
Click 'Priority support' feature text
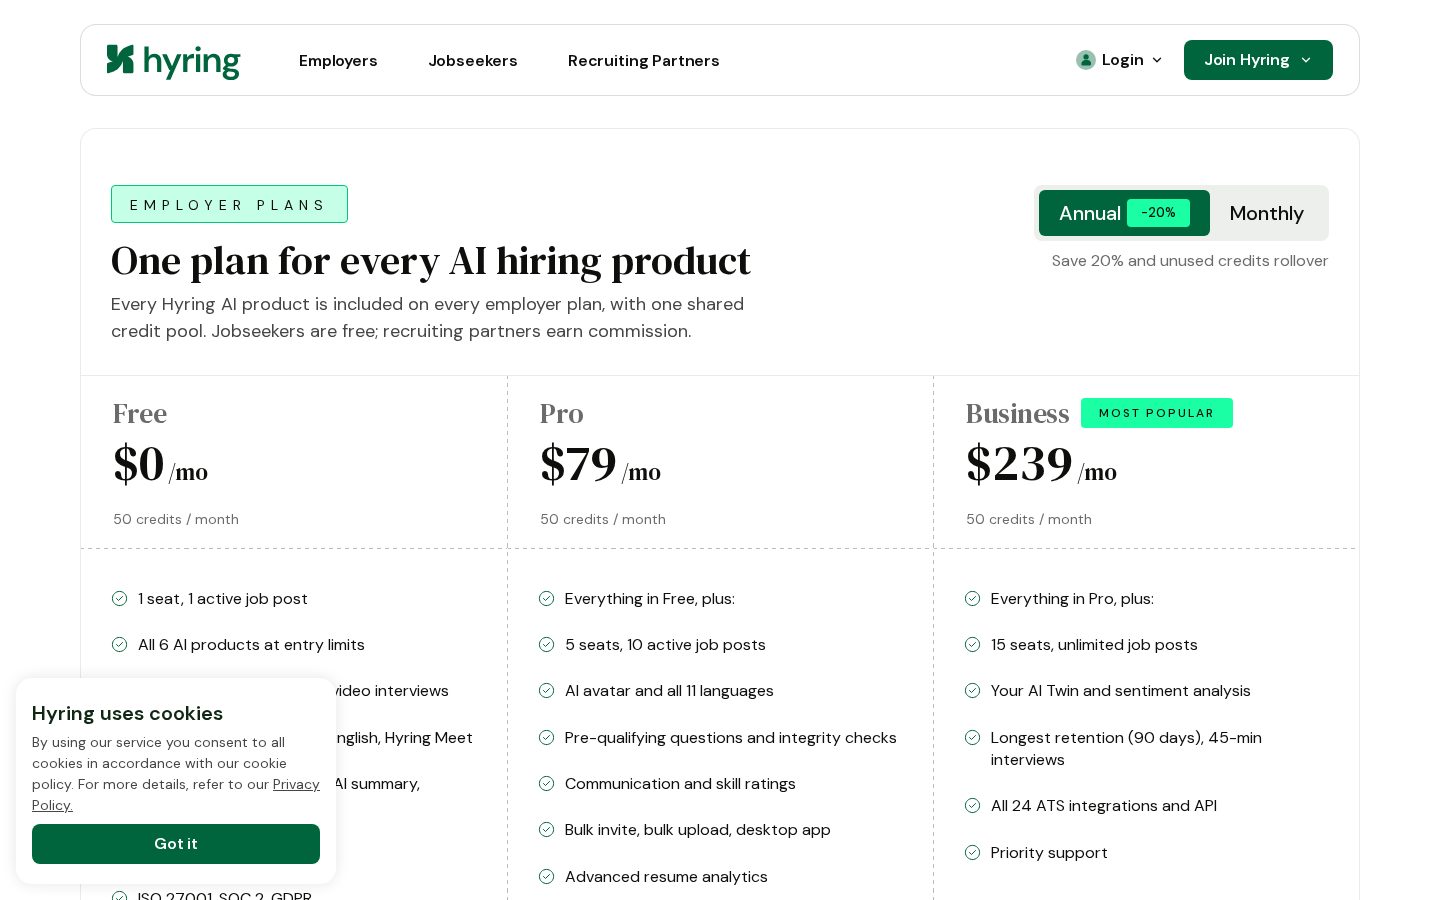pyautogui.click(x=1049, y=853)
